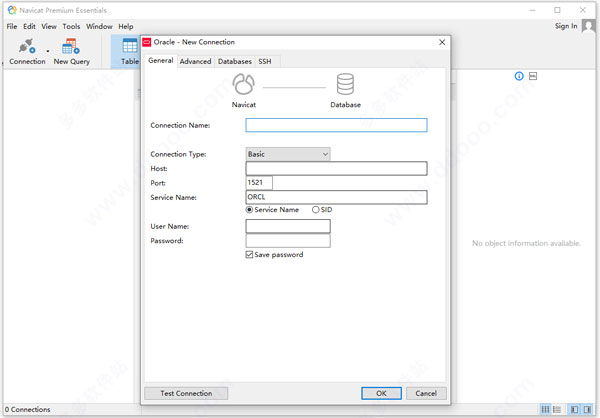Click the Navicat app icon in title bar

[x=12, y=10]
